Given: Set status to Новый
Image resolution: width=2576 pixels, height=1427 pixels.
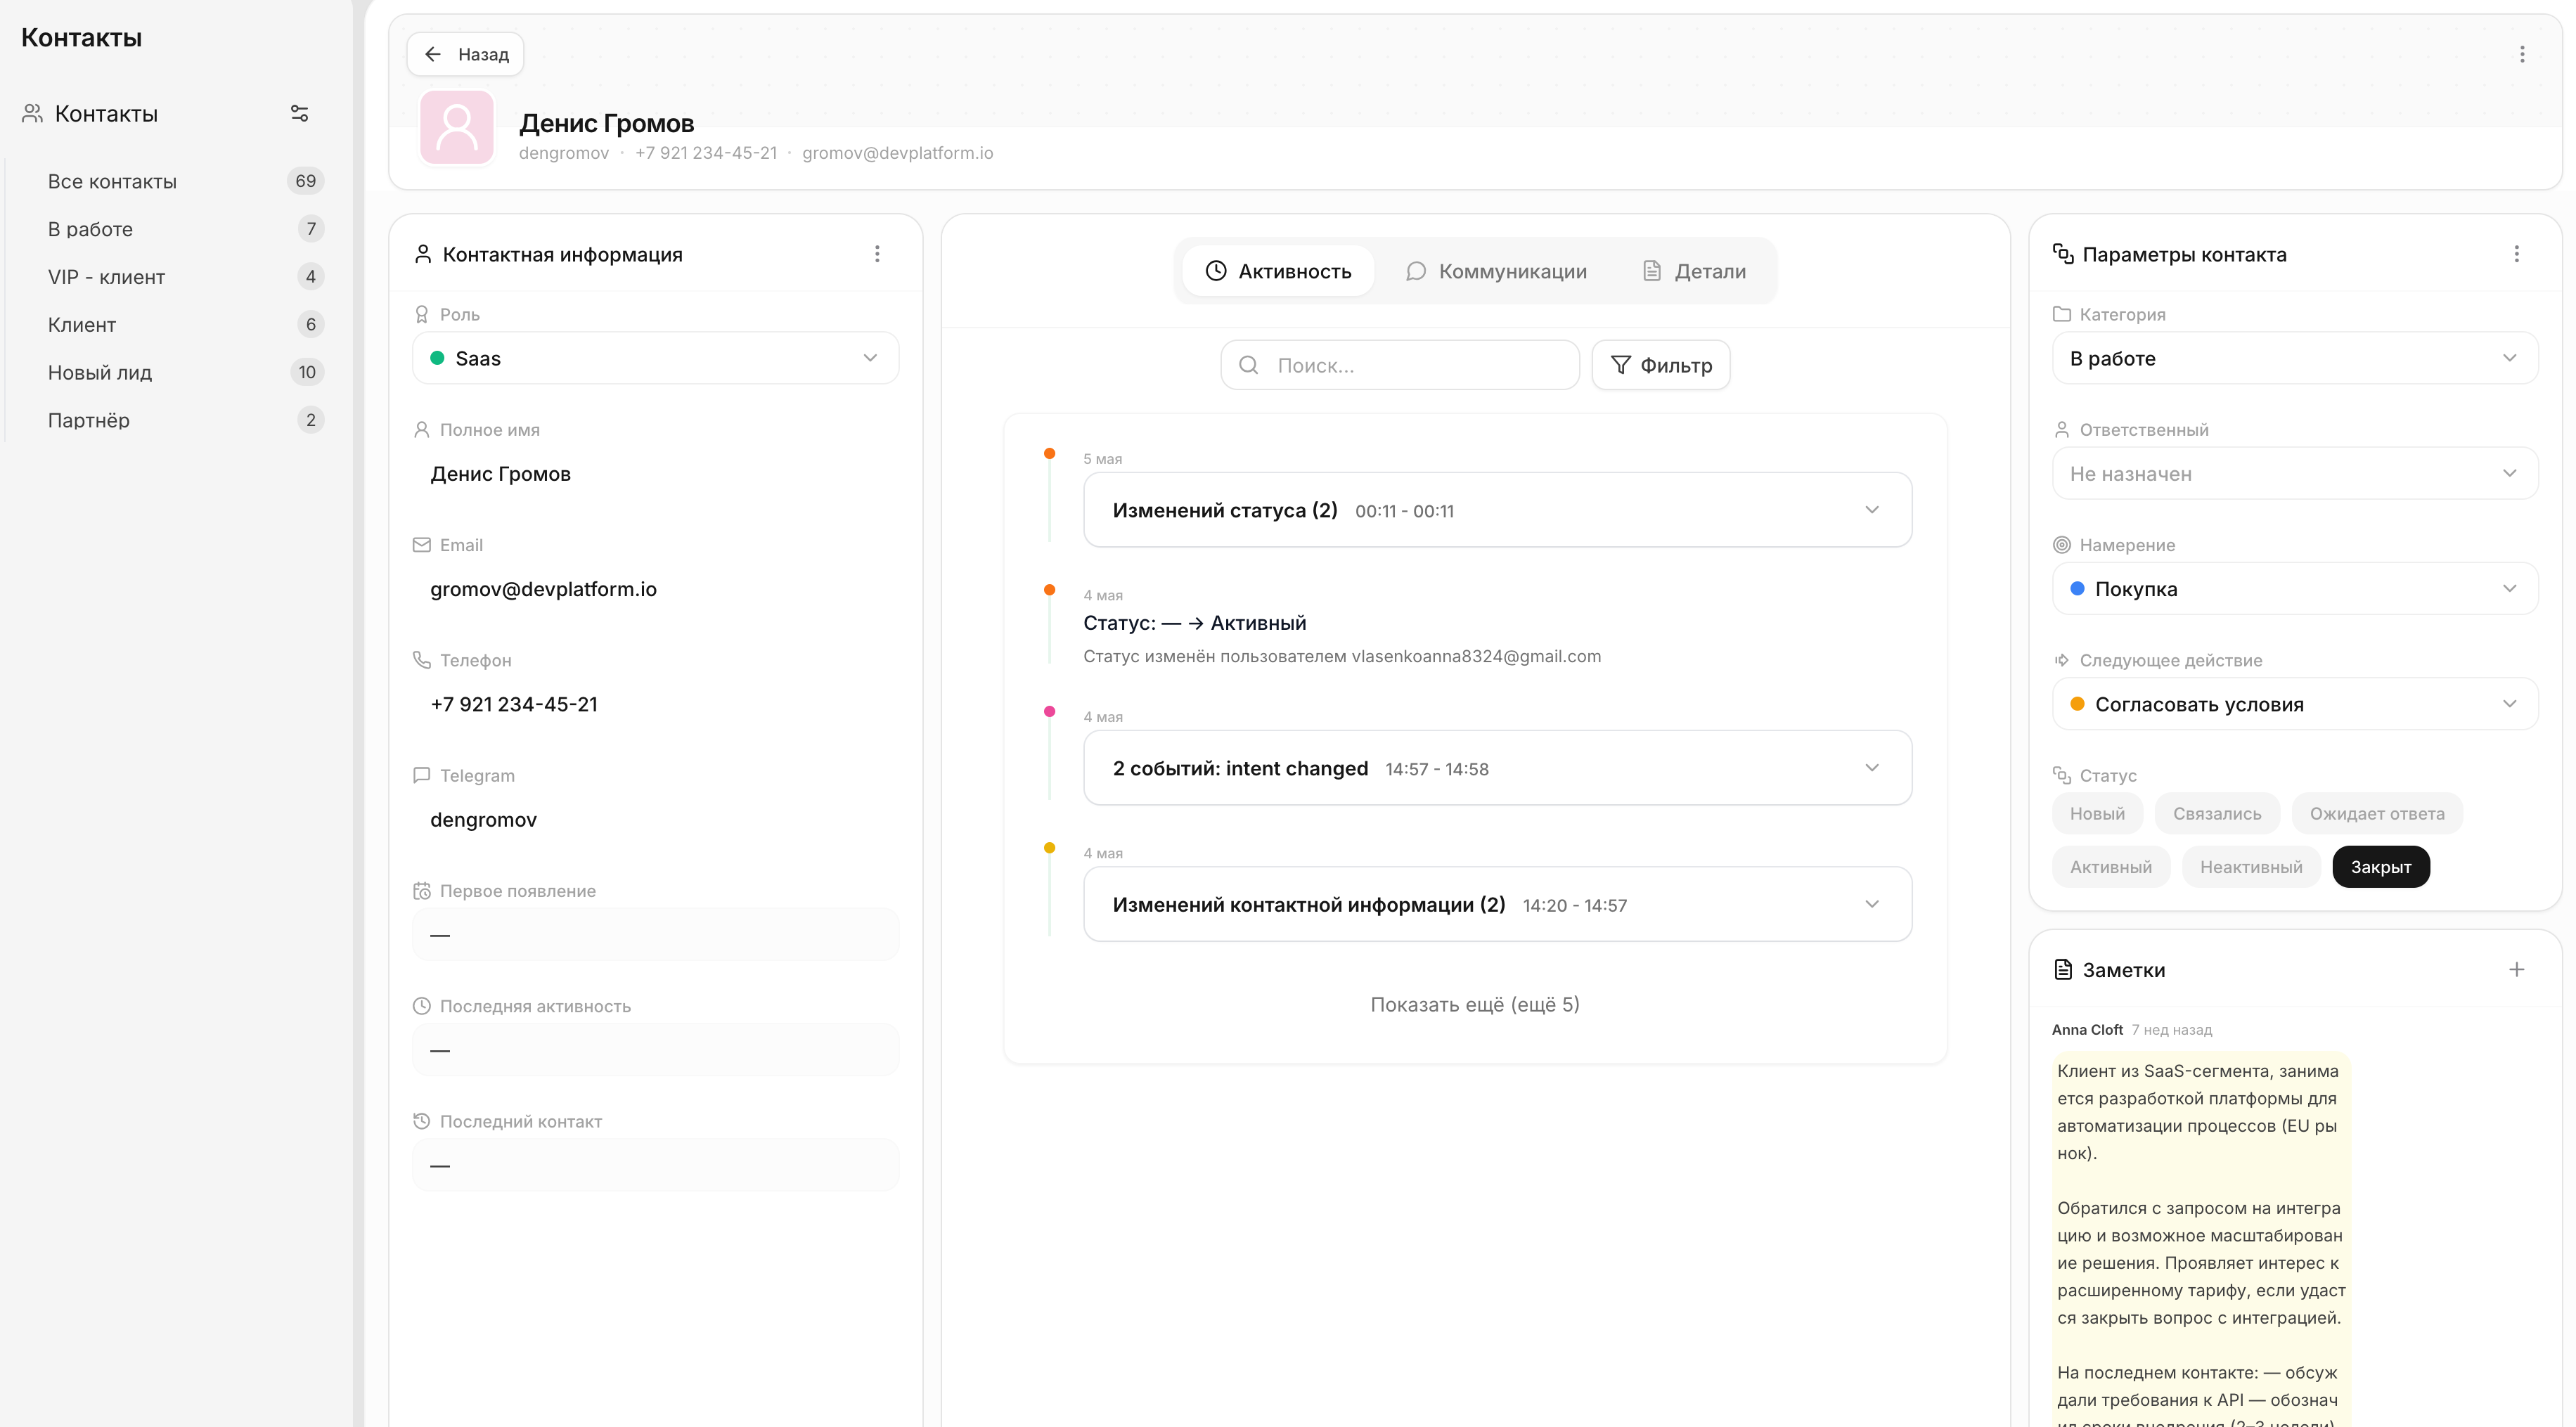Looking at the screenshot, I should (2097, 814).
